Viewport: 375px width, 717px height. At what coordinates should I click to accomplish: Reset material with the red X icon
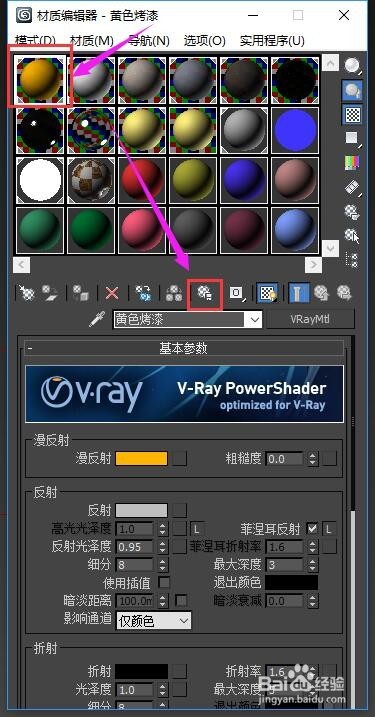coord(112,293)
